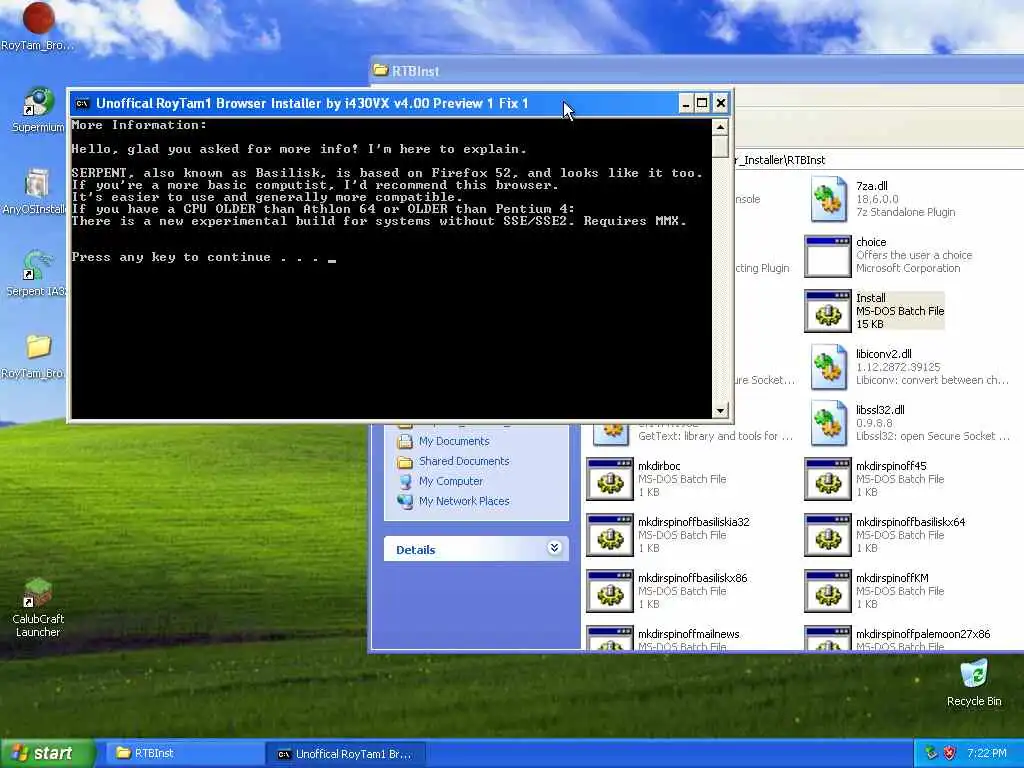Viewport: 1024px width, 768px height.
Task: Click the RTBInst folder icon in title bar
Action: 380,71
